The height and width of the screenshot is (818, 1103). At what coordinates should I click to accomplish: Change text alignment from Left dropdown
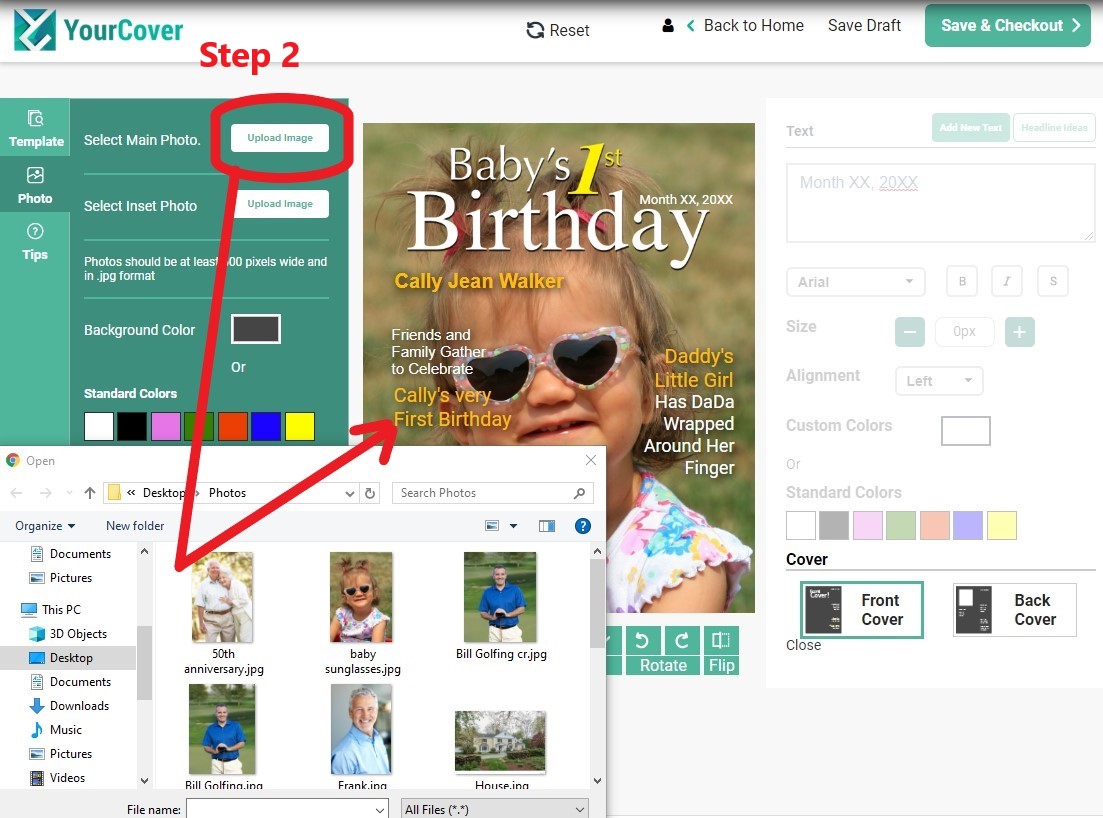938,380
